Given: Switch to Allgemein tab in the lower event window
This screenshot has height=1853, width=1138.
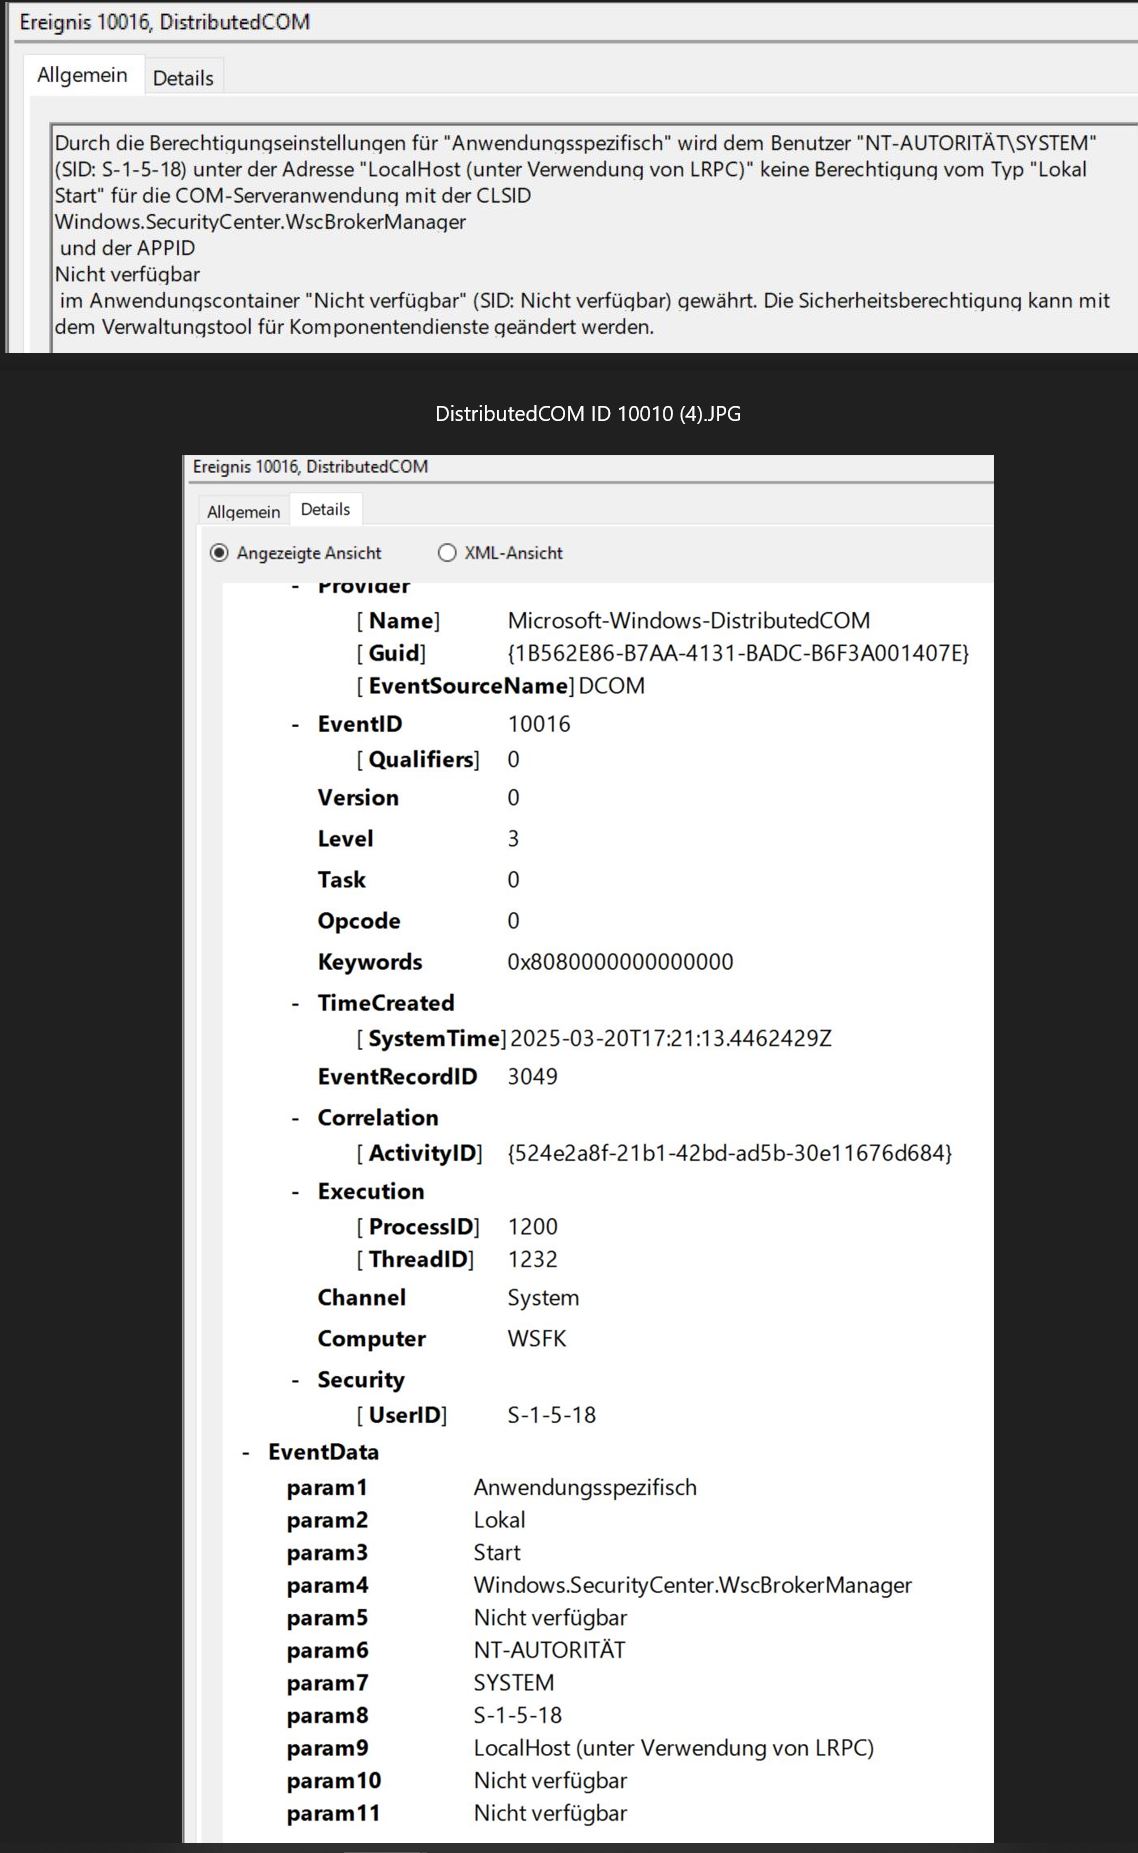Looking at the screenshot, I should pyautogui.click(x=243, y=511).
